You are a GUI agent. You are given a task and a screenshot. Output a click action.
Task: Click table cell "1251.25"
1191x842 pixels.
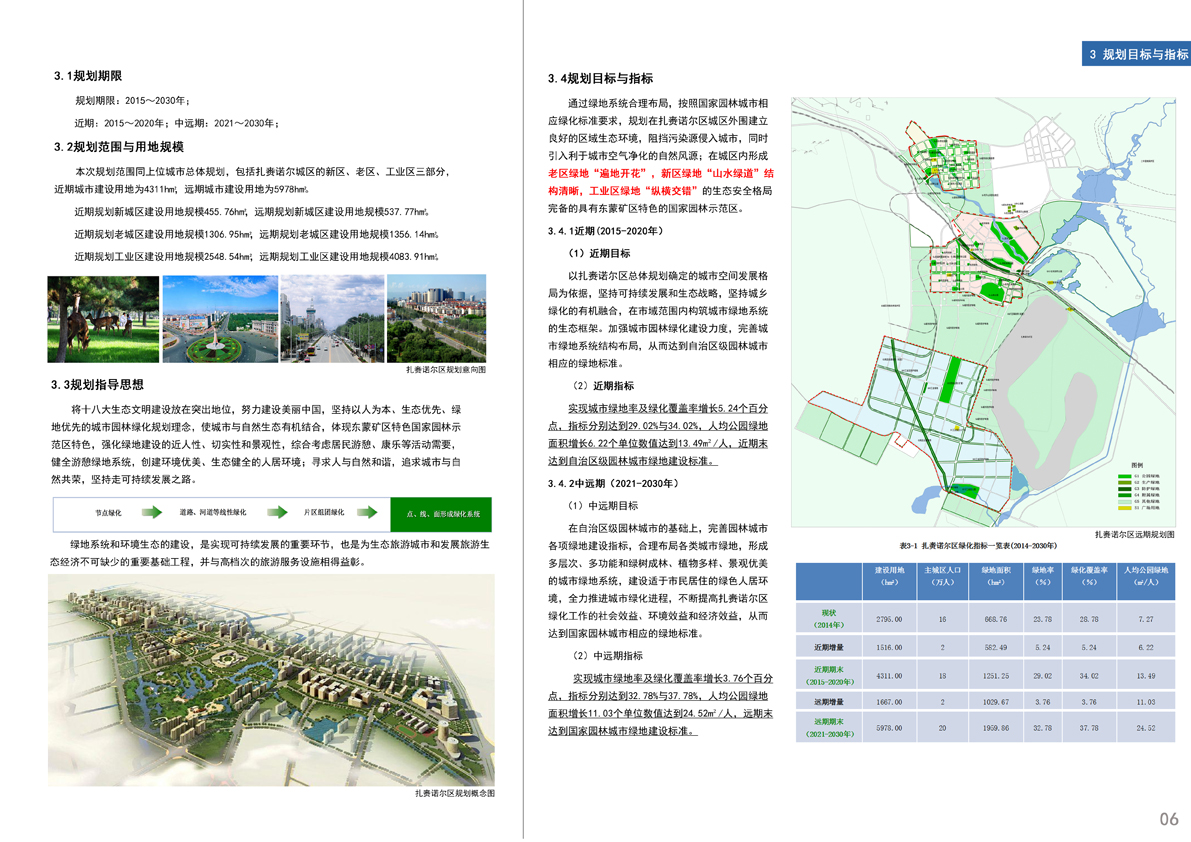996,676
